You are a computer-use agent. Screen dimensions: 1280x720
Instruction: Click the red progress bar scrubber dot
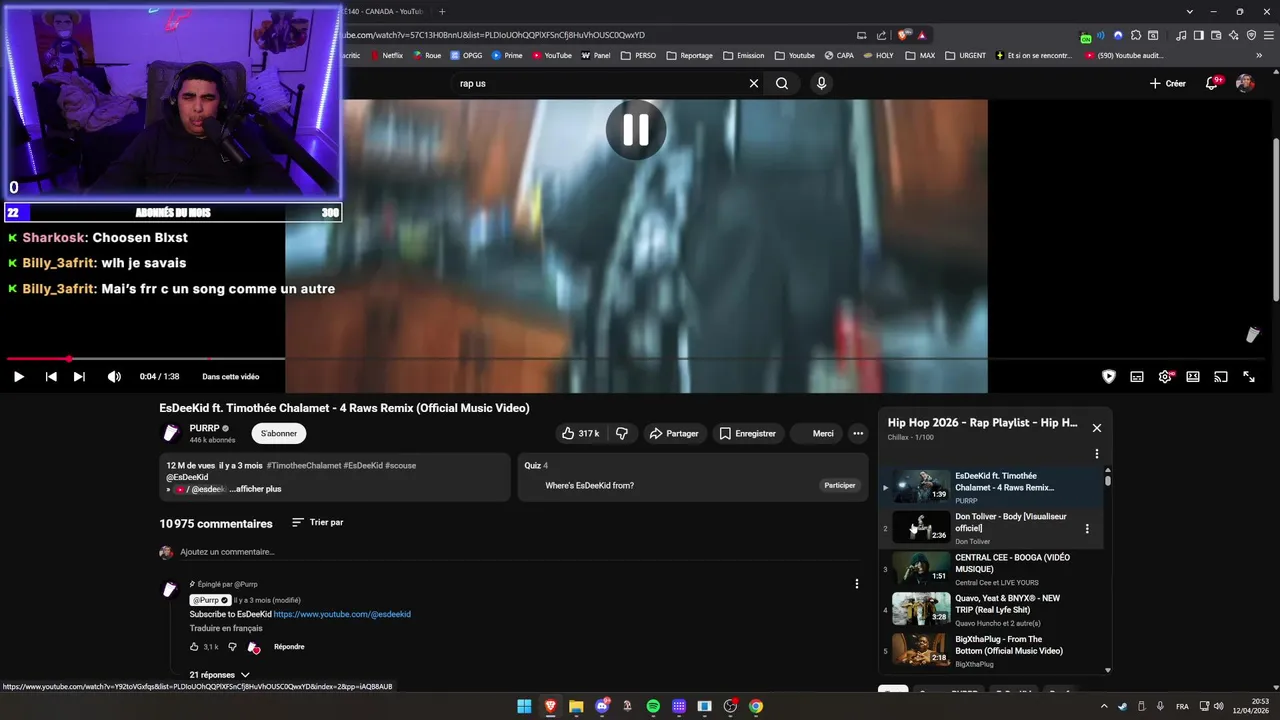(68, 359)
